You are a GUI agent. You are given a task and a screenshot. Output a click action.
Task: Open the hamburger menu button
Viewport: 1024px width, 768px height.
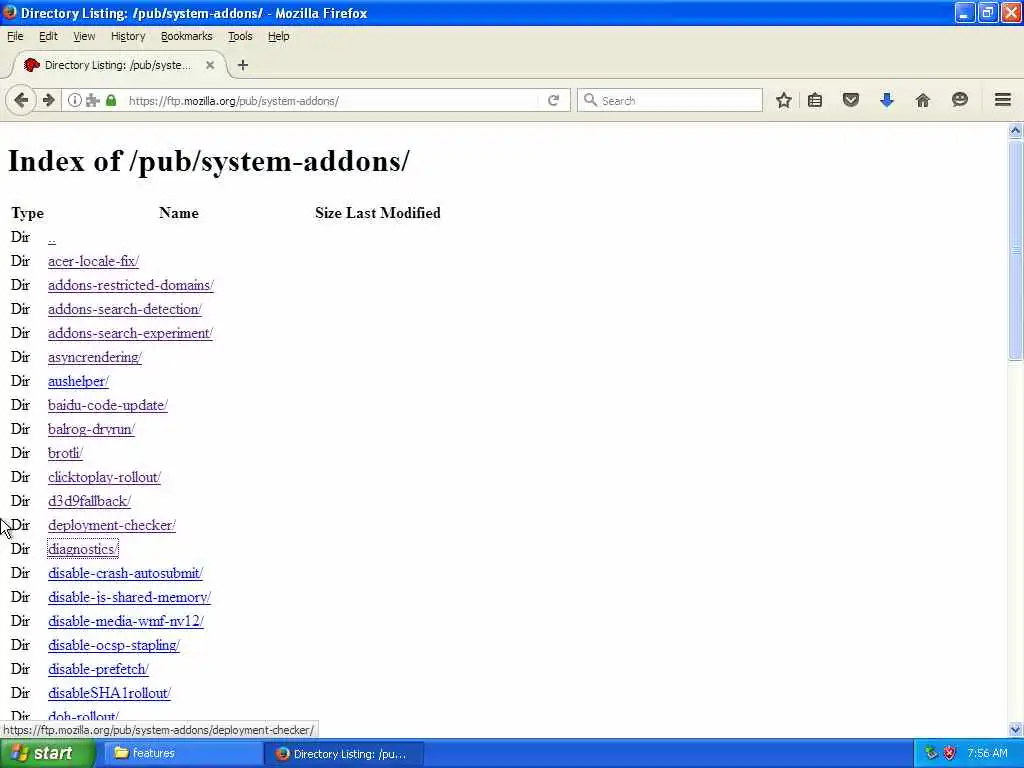pyautogui.click(x=1002, y=100)
